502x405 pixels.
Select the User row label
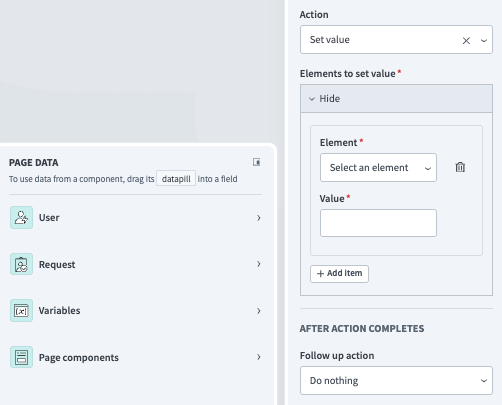[49, 218]
